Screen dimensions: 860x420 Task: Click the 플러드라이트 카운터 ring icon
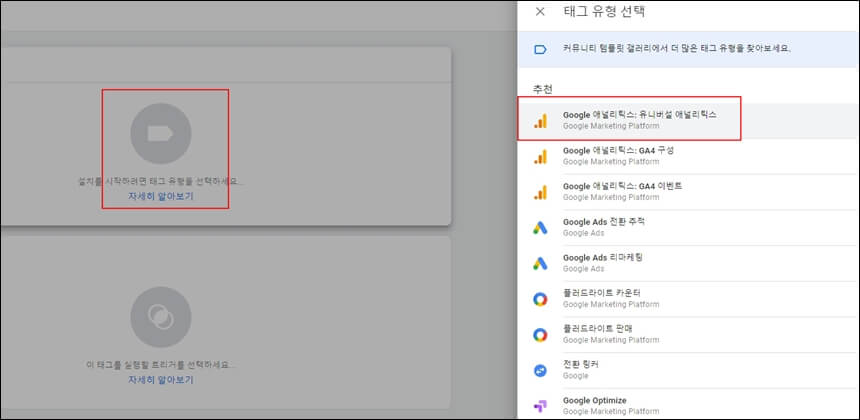tap(540, 299)
